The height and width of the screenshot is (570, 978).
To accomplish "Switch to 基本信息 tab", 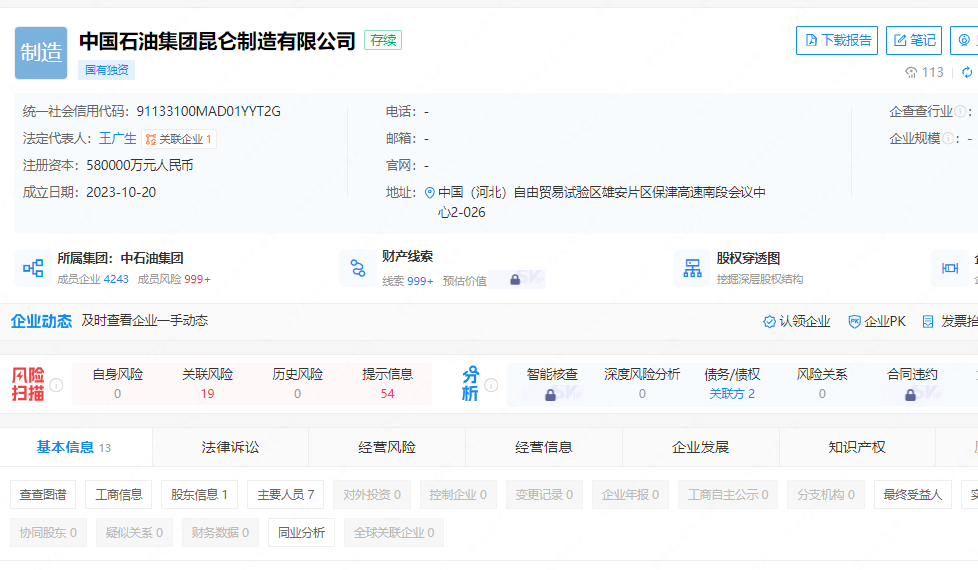I will pos(74,447).
